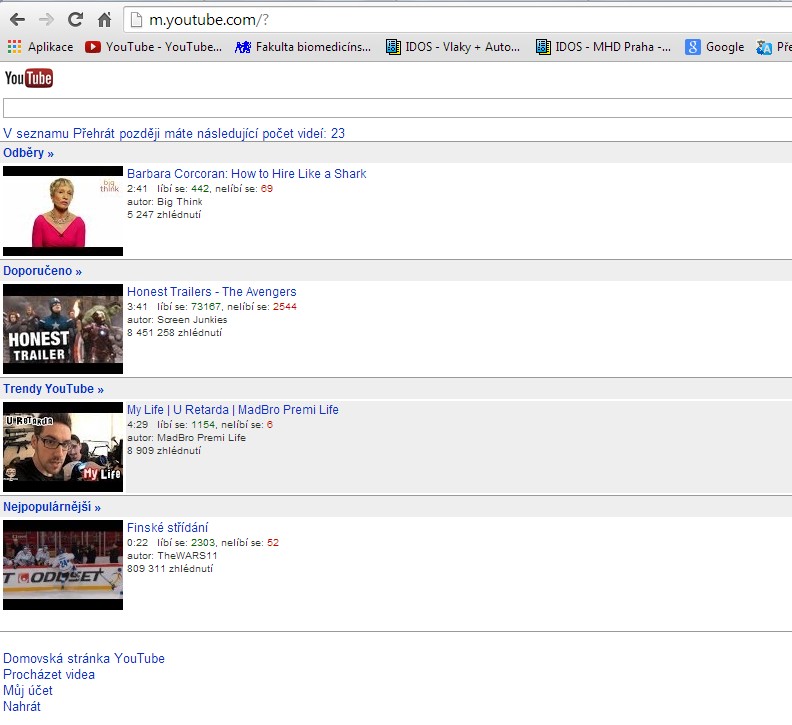Click the hockey Finské střídání thumbnail
792x725 pixels.
(x=63, y=565)
